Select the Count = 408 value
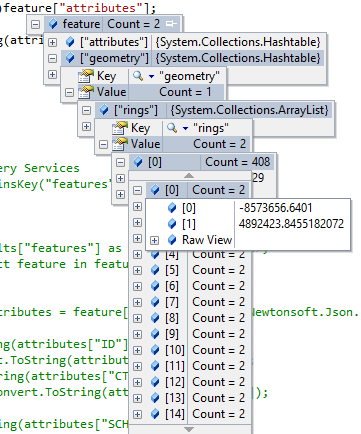The image size is (361, 434). coord(237,162)
